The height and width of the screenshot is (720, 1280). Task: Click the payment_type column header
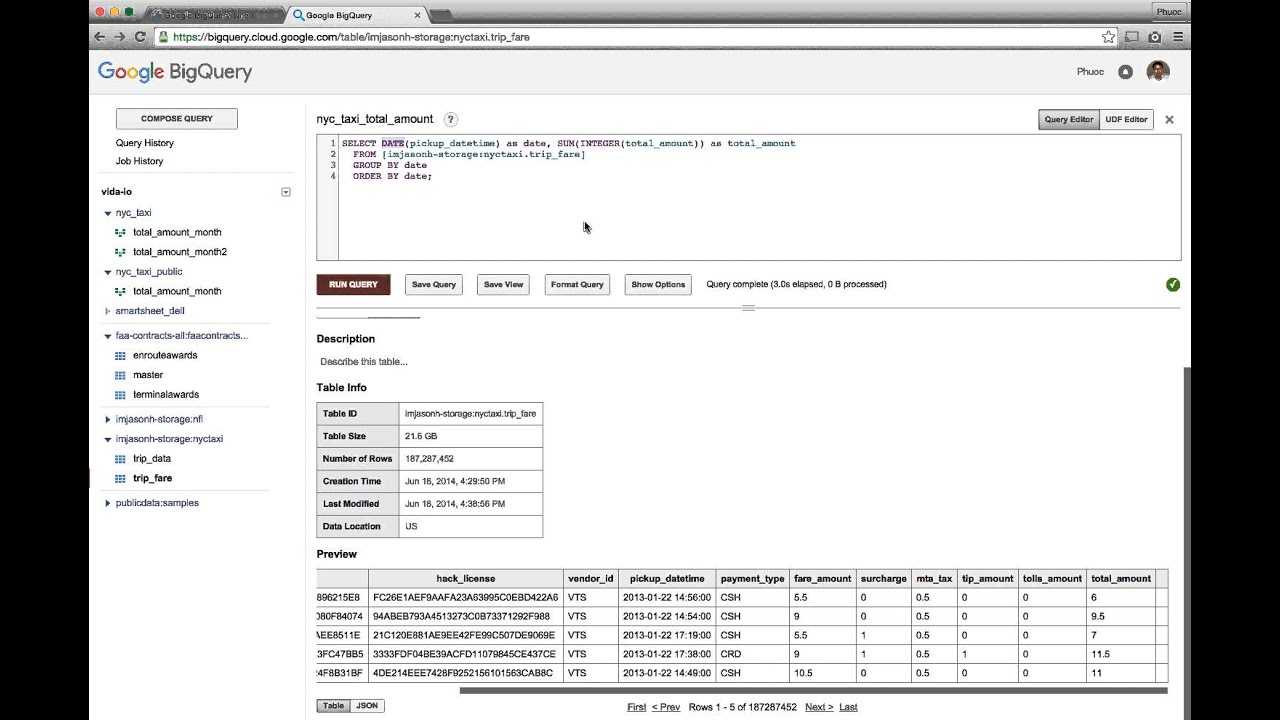click(752, 579)
